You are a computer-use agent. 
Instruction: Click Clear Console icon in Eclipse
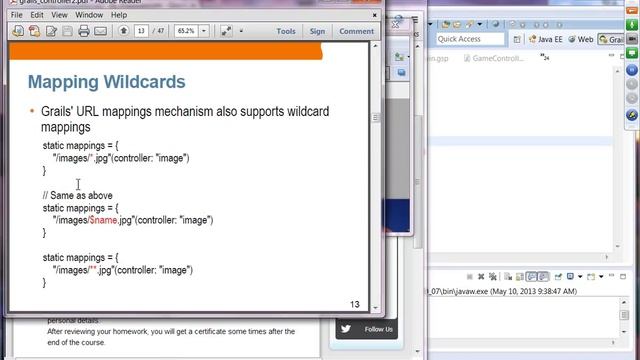click(x=508, y=277)
